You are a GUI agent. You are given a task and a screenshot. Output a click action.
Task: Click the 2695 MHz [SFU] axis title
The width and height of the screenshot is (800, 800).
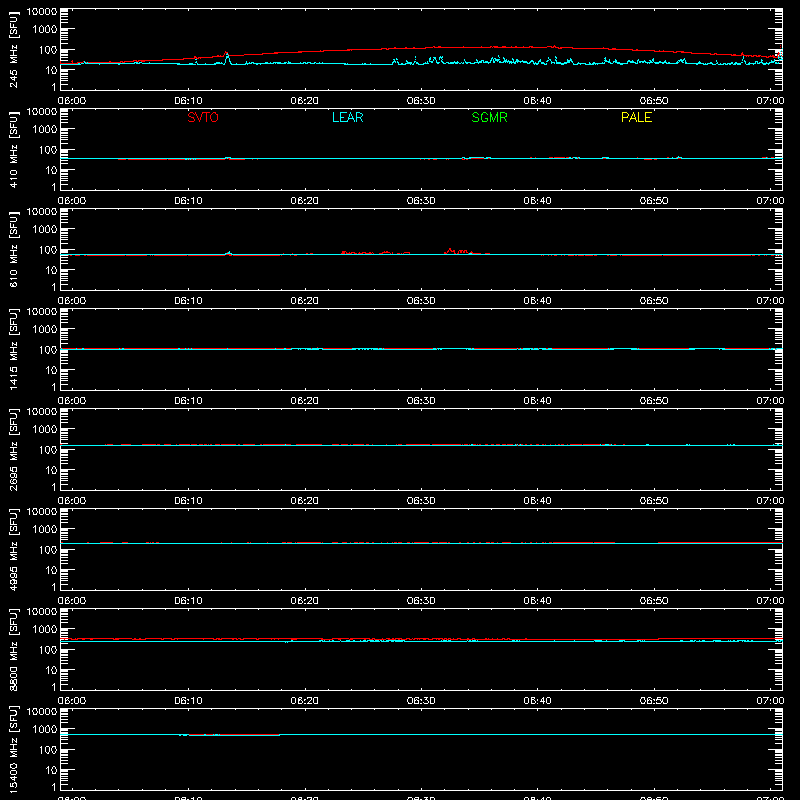[x=14, y=450]
